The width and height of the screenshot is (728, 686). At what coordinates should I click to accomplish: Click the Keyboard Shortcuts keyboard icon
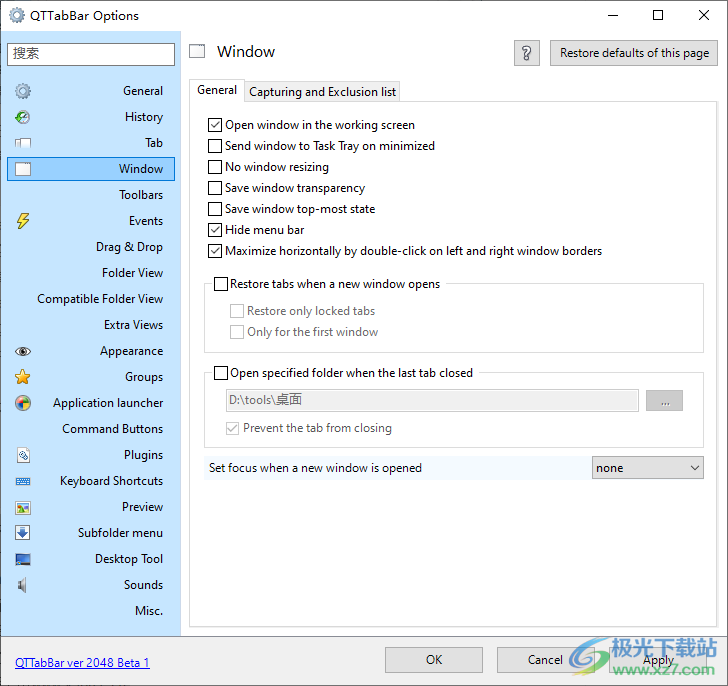23,481
